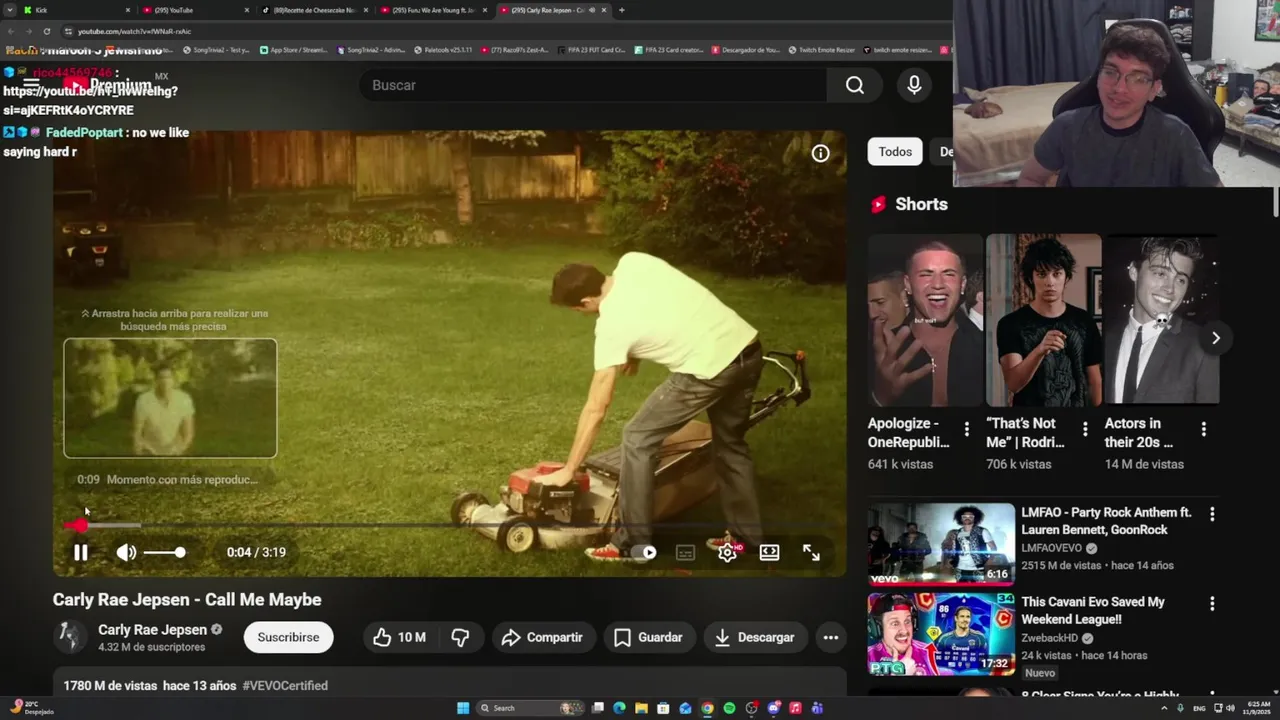Switch to theater mode icon
1280x720 pixels.
pyautogui.click(x=769, y=552)
